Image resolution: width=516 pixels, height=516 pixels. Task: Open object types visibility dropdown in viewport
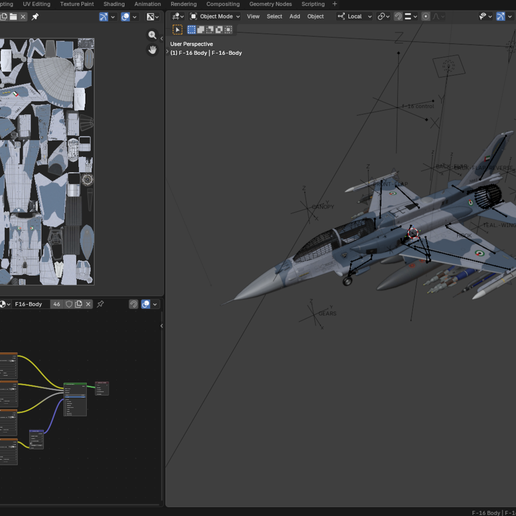[x=485, y=16]
